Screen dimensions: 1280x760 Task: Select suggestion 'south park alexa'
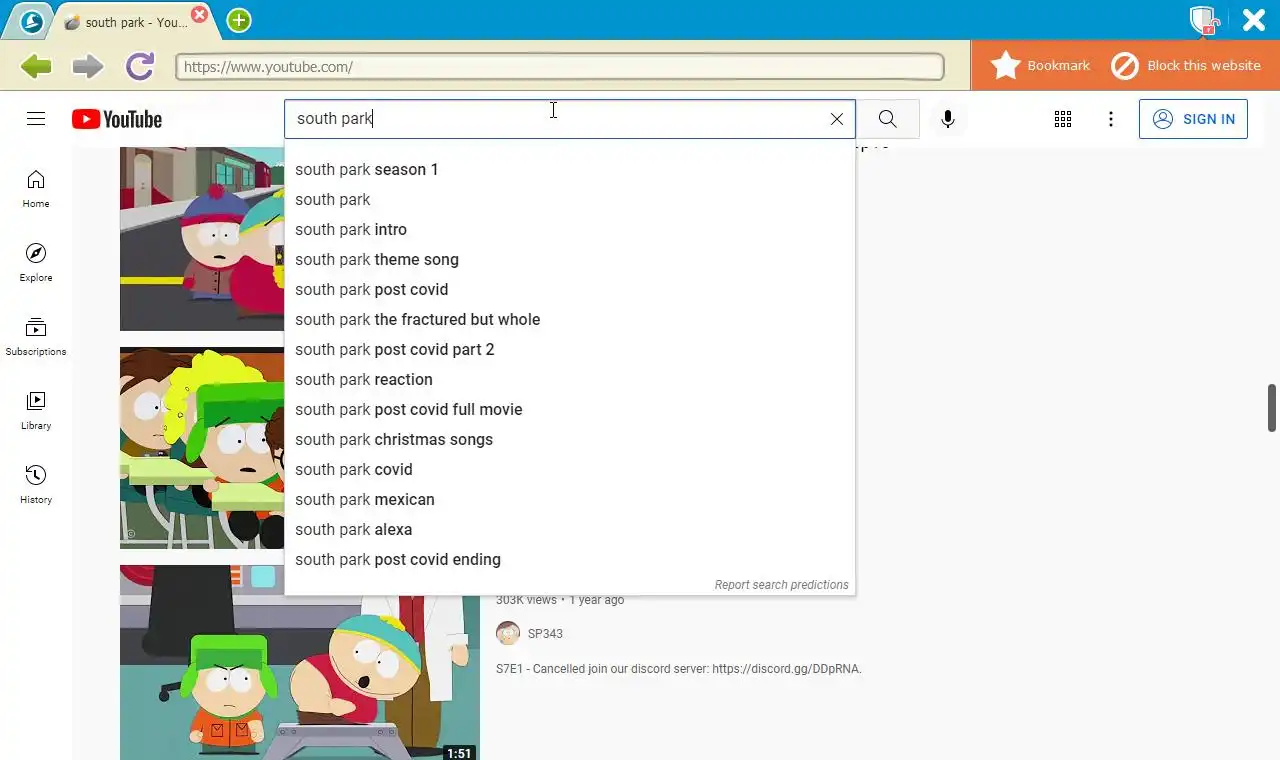pyautogui.click(x=570, y=530)
